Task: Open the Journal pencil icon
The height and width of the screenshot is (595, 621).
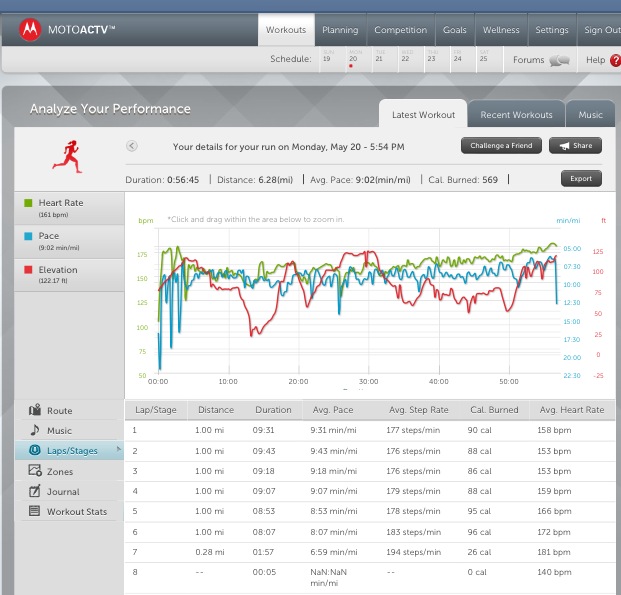Action: (x=35, y=491)
